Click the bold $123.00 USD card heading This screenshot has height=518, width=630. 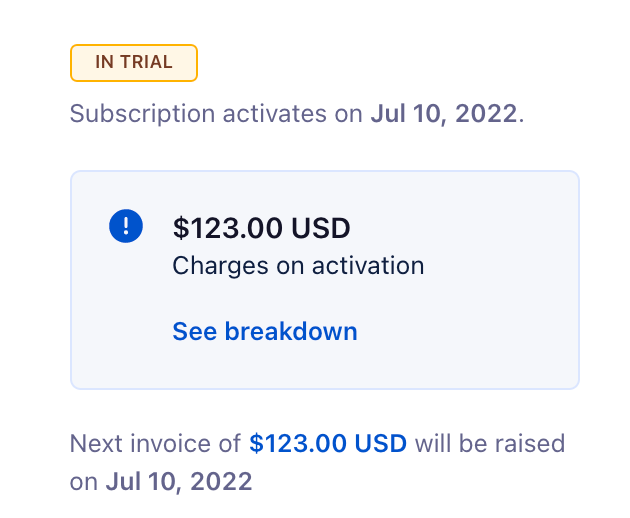pyautogui.click(x=262, y=228)
